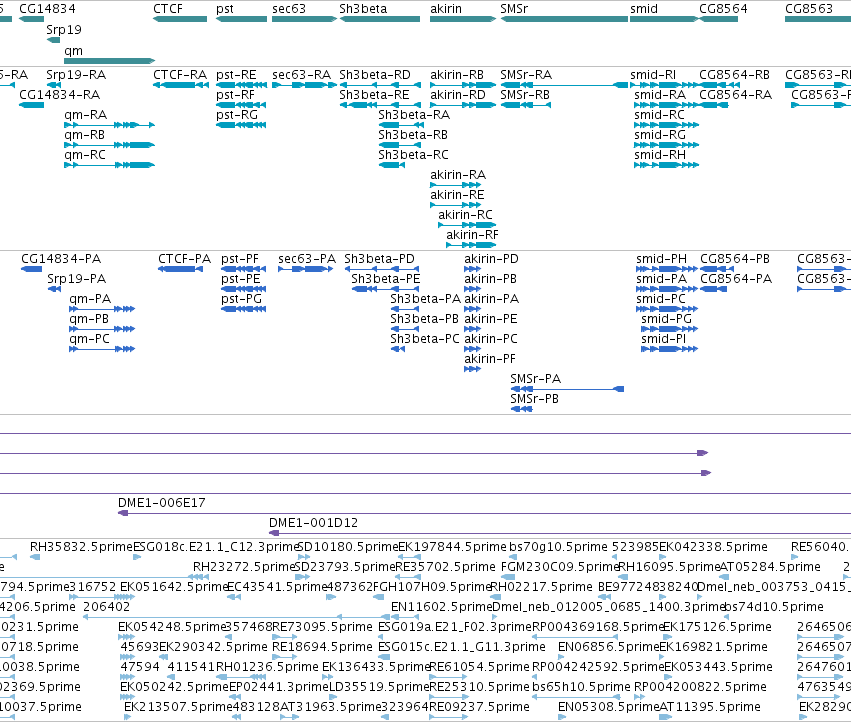Select the smid-RG transcript
This screenshot has width=851, height=722.
click(x=666, y=145)
